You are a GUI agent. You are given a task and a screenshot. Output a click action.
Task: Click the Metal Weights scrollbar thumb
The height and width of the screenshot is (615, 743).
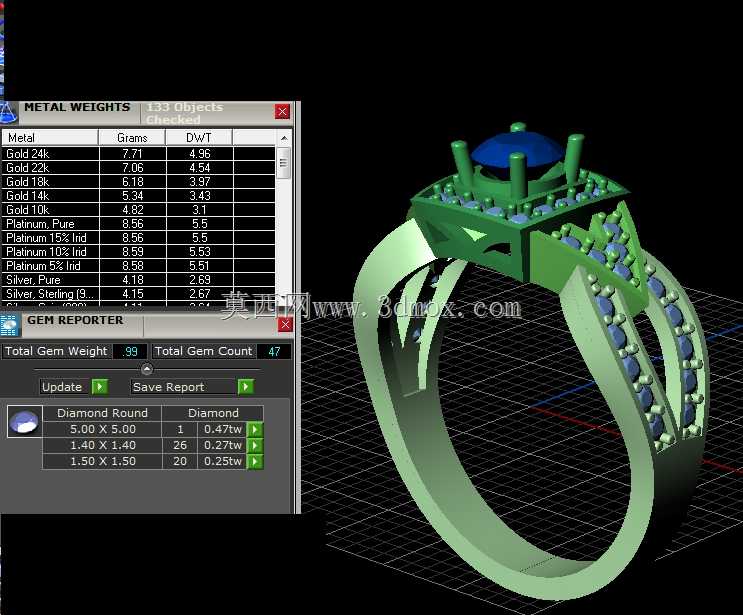click(x=283, y=163)
